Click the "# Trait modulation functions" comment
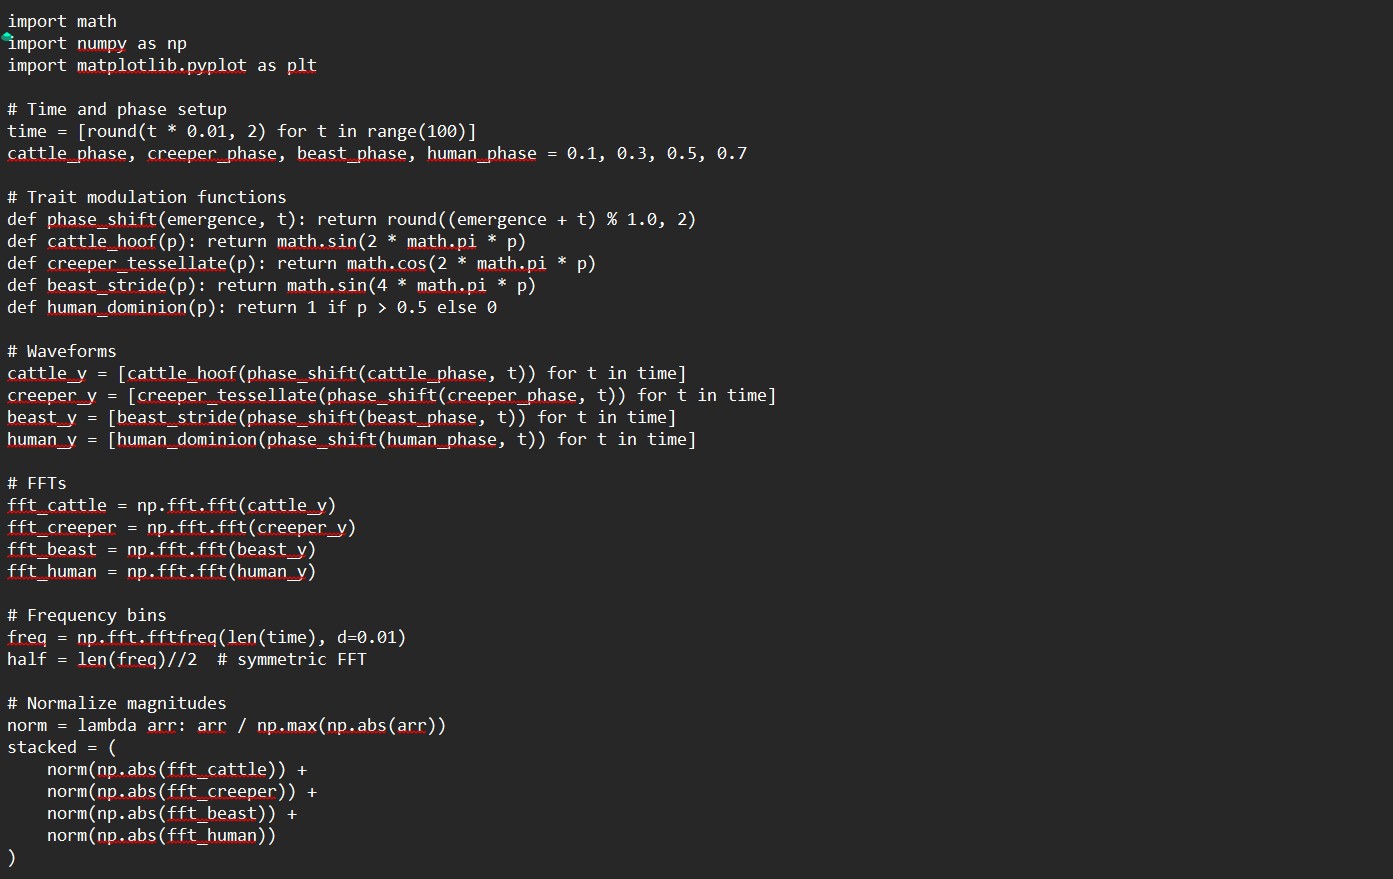This screenshot has height=879, width=1393. [x=146, y=197]
